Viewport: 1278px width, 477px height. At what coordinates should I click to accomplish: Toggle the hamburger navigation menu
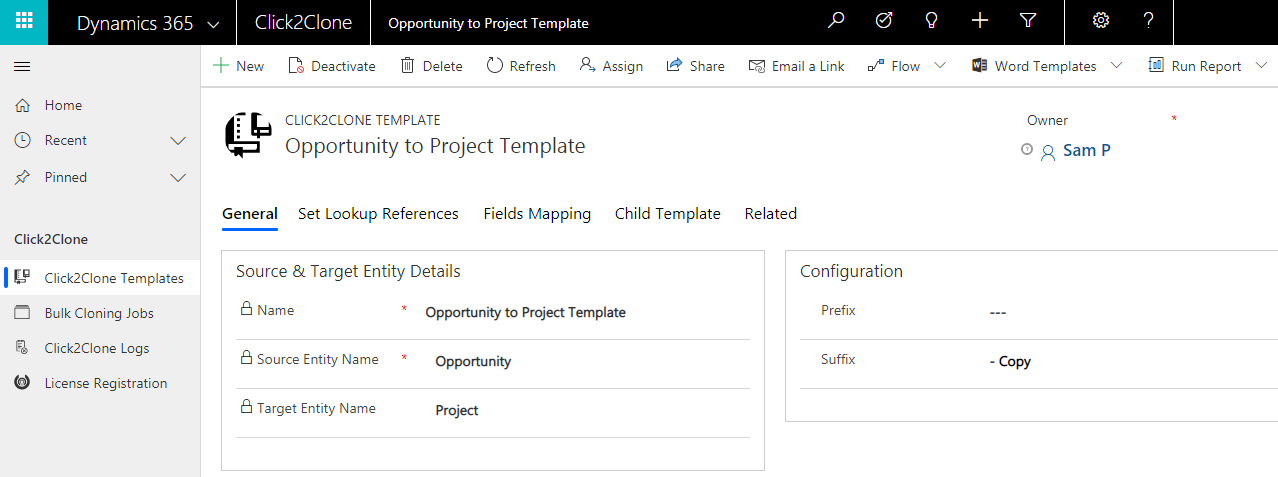[22, 67]
